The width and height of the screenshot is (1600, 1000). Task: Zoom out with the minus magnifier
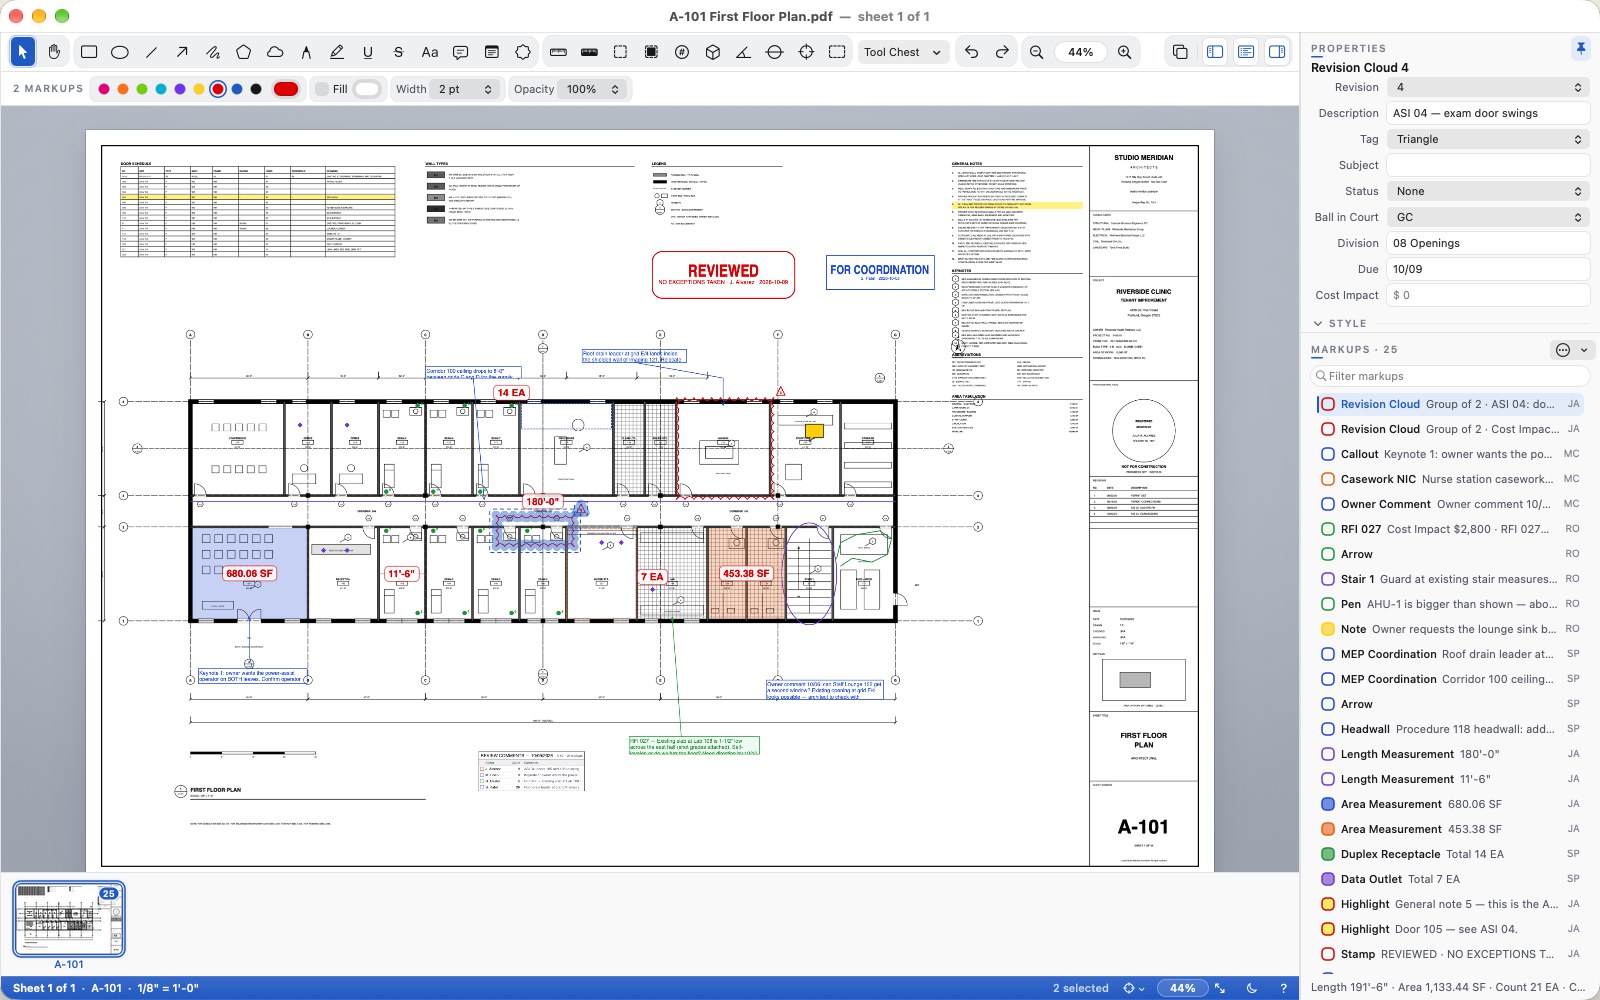[1037, 52]
